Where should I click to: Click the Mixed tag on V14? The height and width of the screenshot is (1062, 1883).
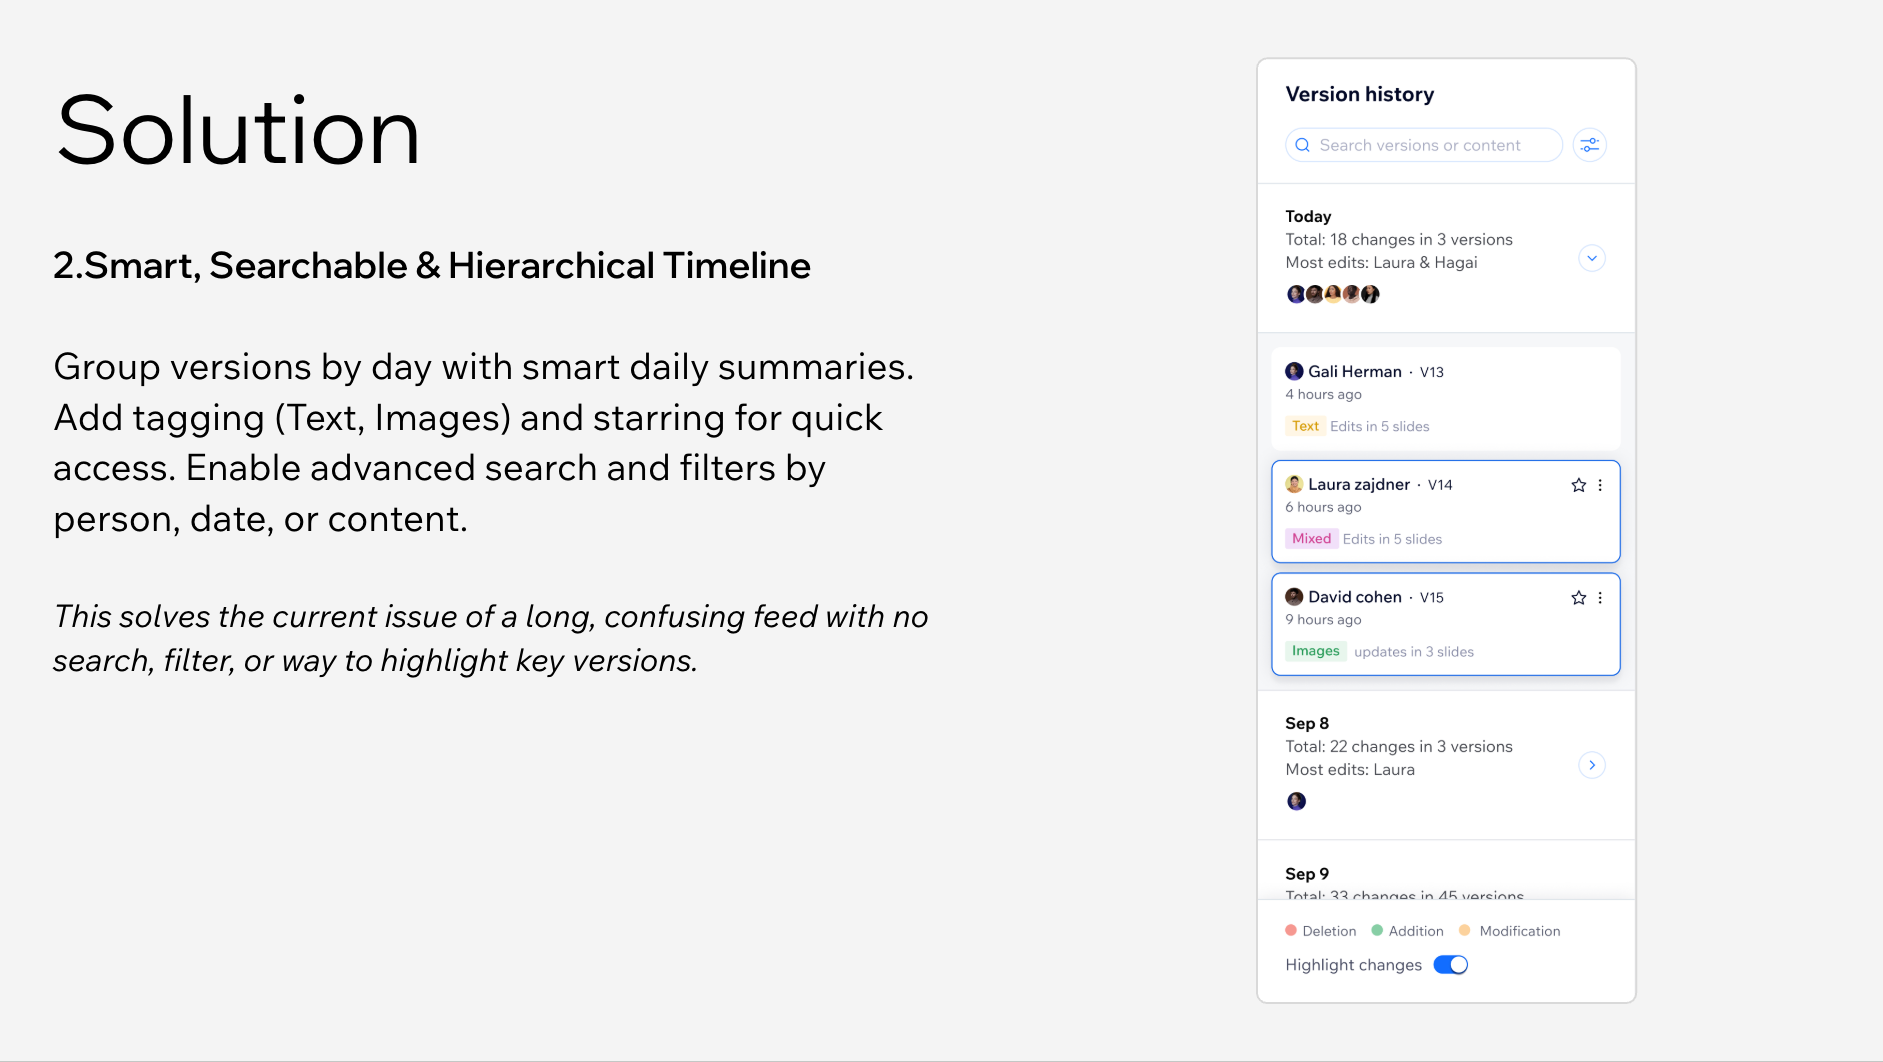1311,539
